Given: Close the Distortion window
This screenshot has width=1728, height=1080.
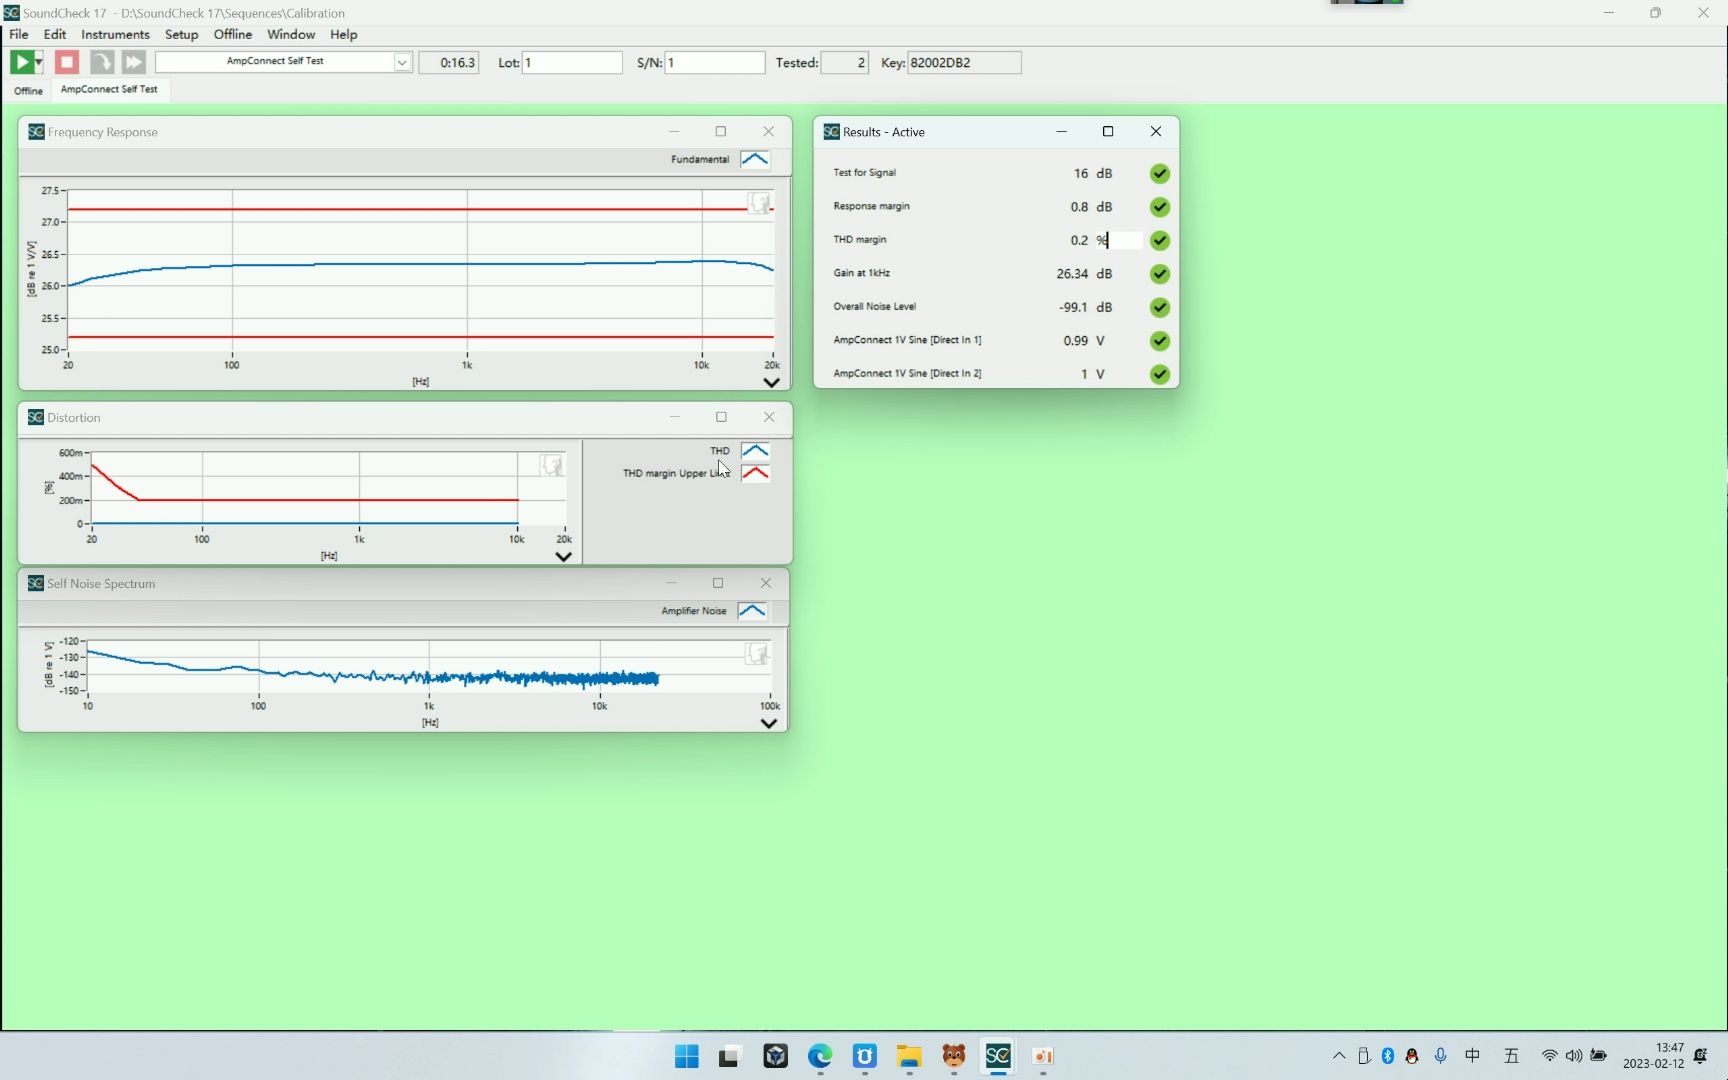Looking at the screenshot, I should click(769, 417).
